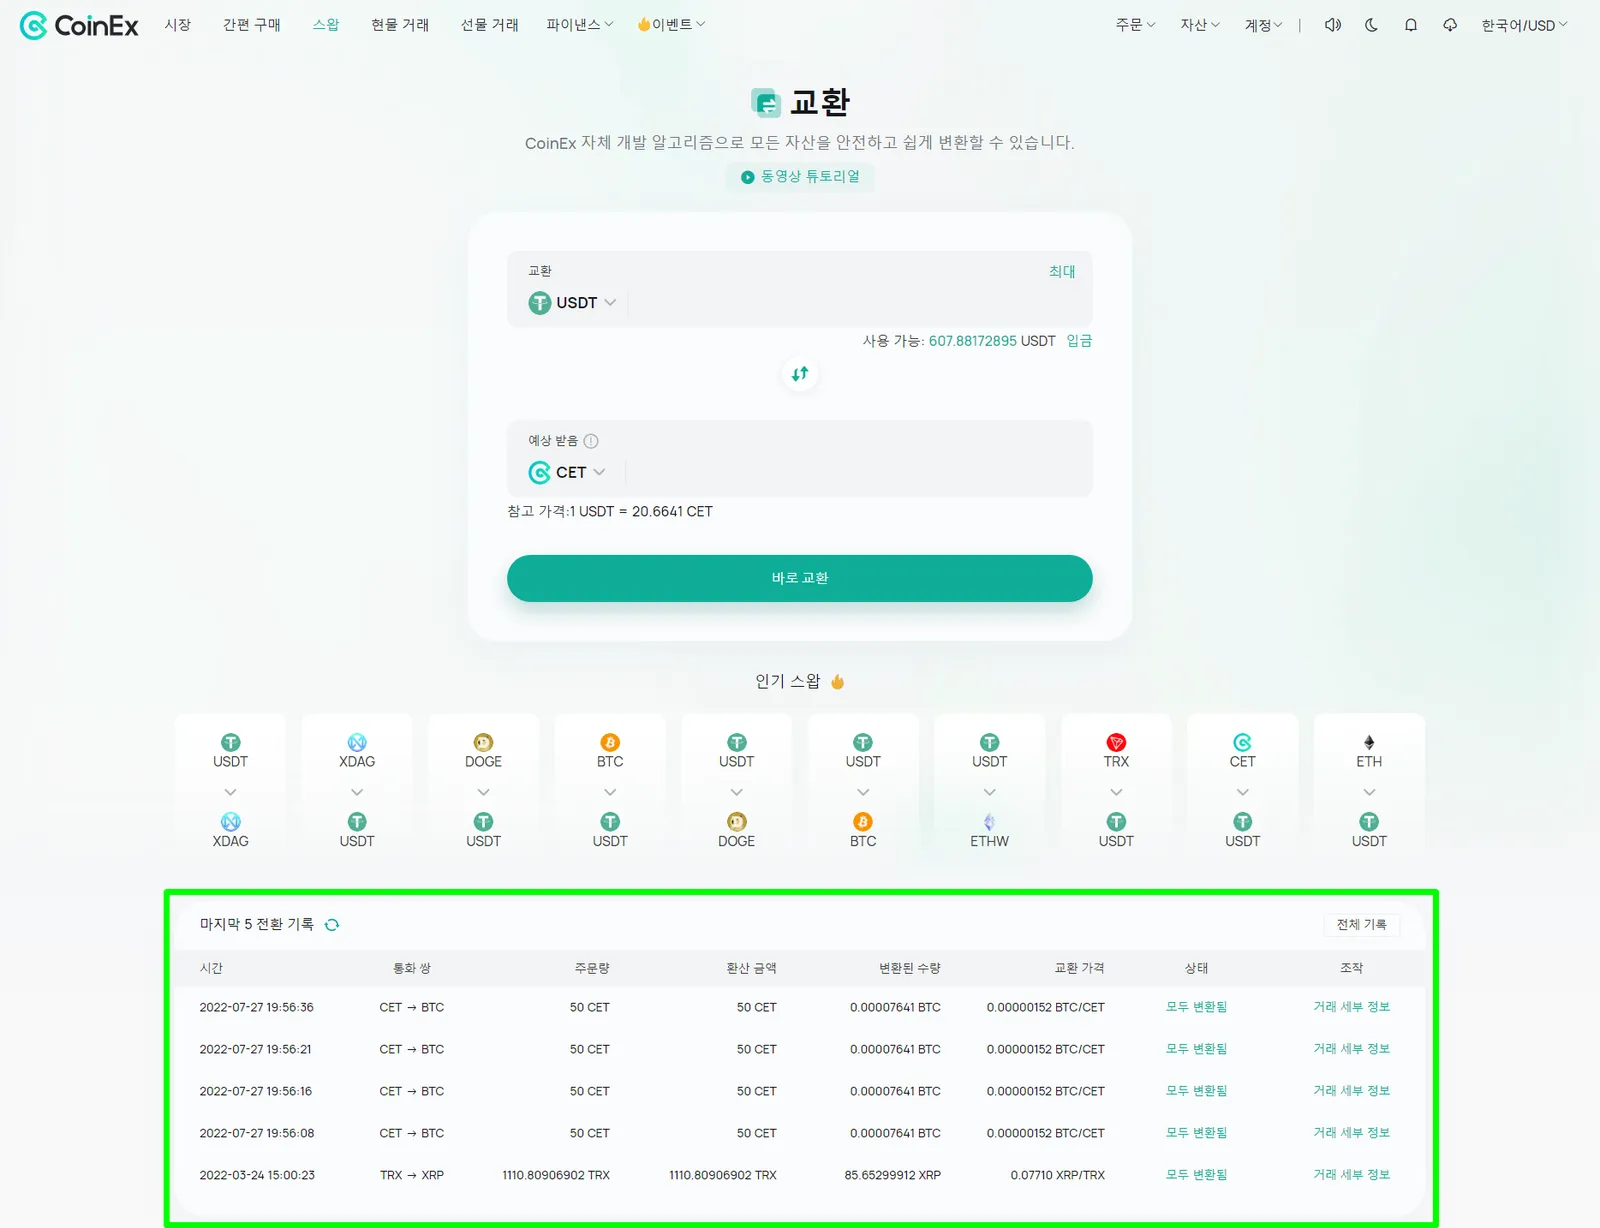Open 거래 세부 정보 for 19:56:36 record

pos(1351,1007)
